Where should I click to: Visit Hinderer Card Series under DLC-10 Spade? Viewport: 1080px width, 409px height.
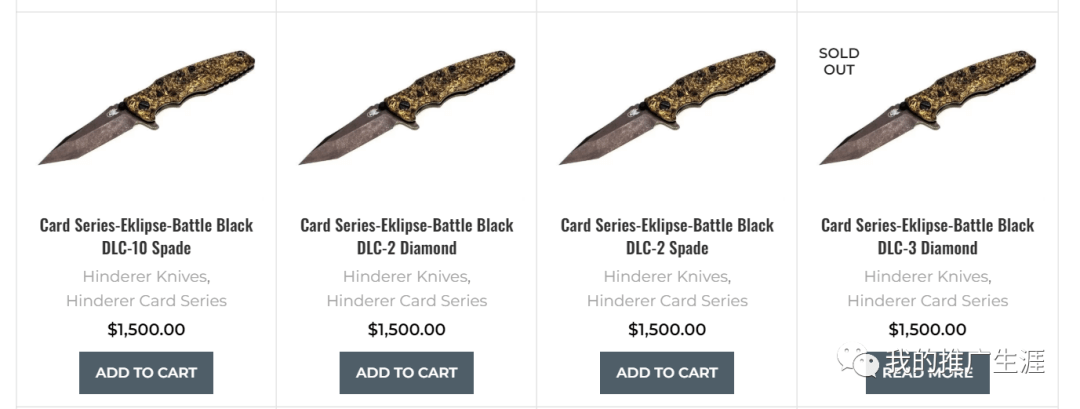(146, 301)
